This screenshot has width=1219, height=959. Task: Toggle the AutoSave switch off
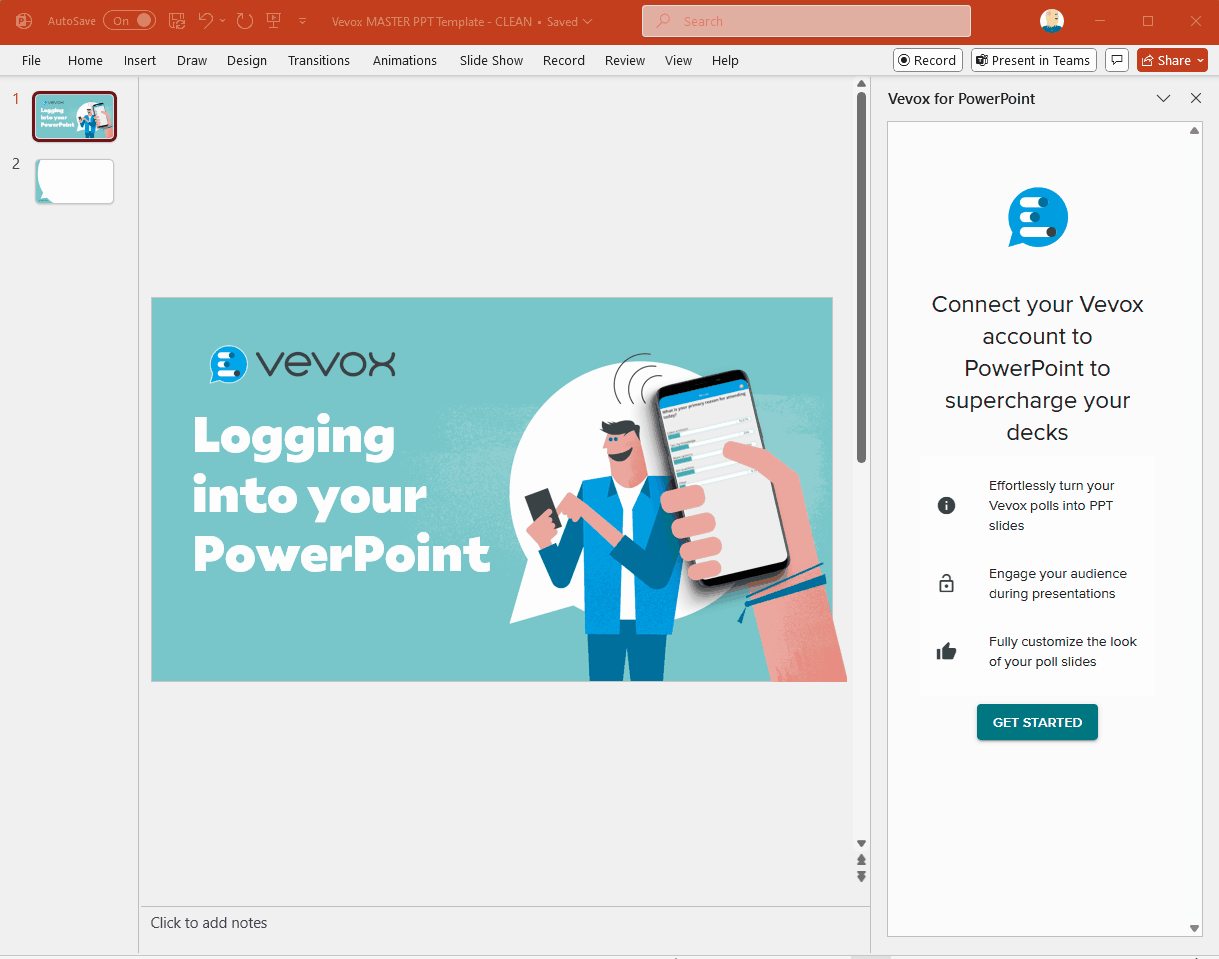129,21
